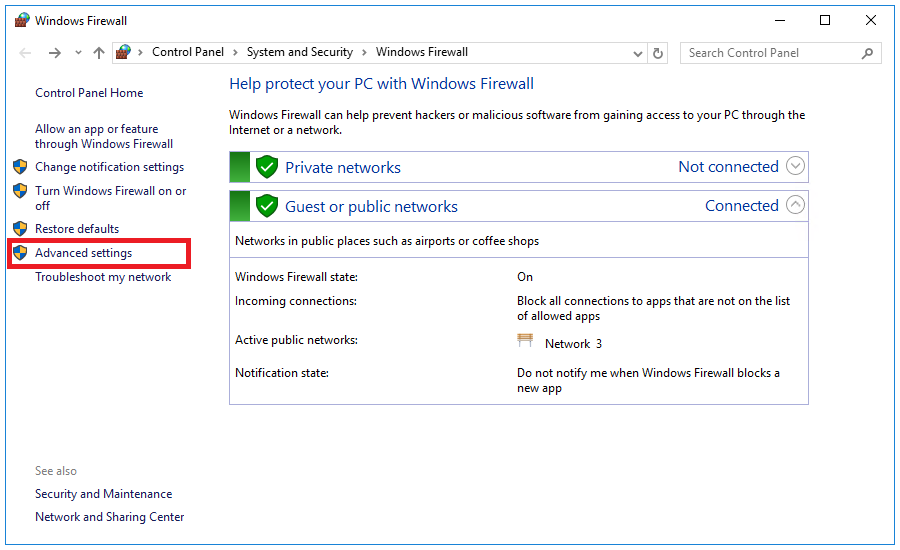Screen dimensions: 900x550
Task: Open Allow an app or feature link
Action: coord(104,137)
